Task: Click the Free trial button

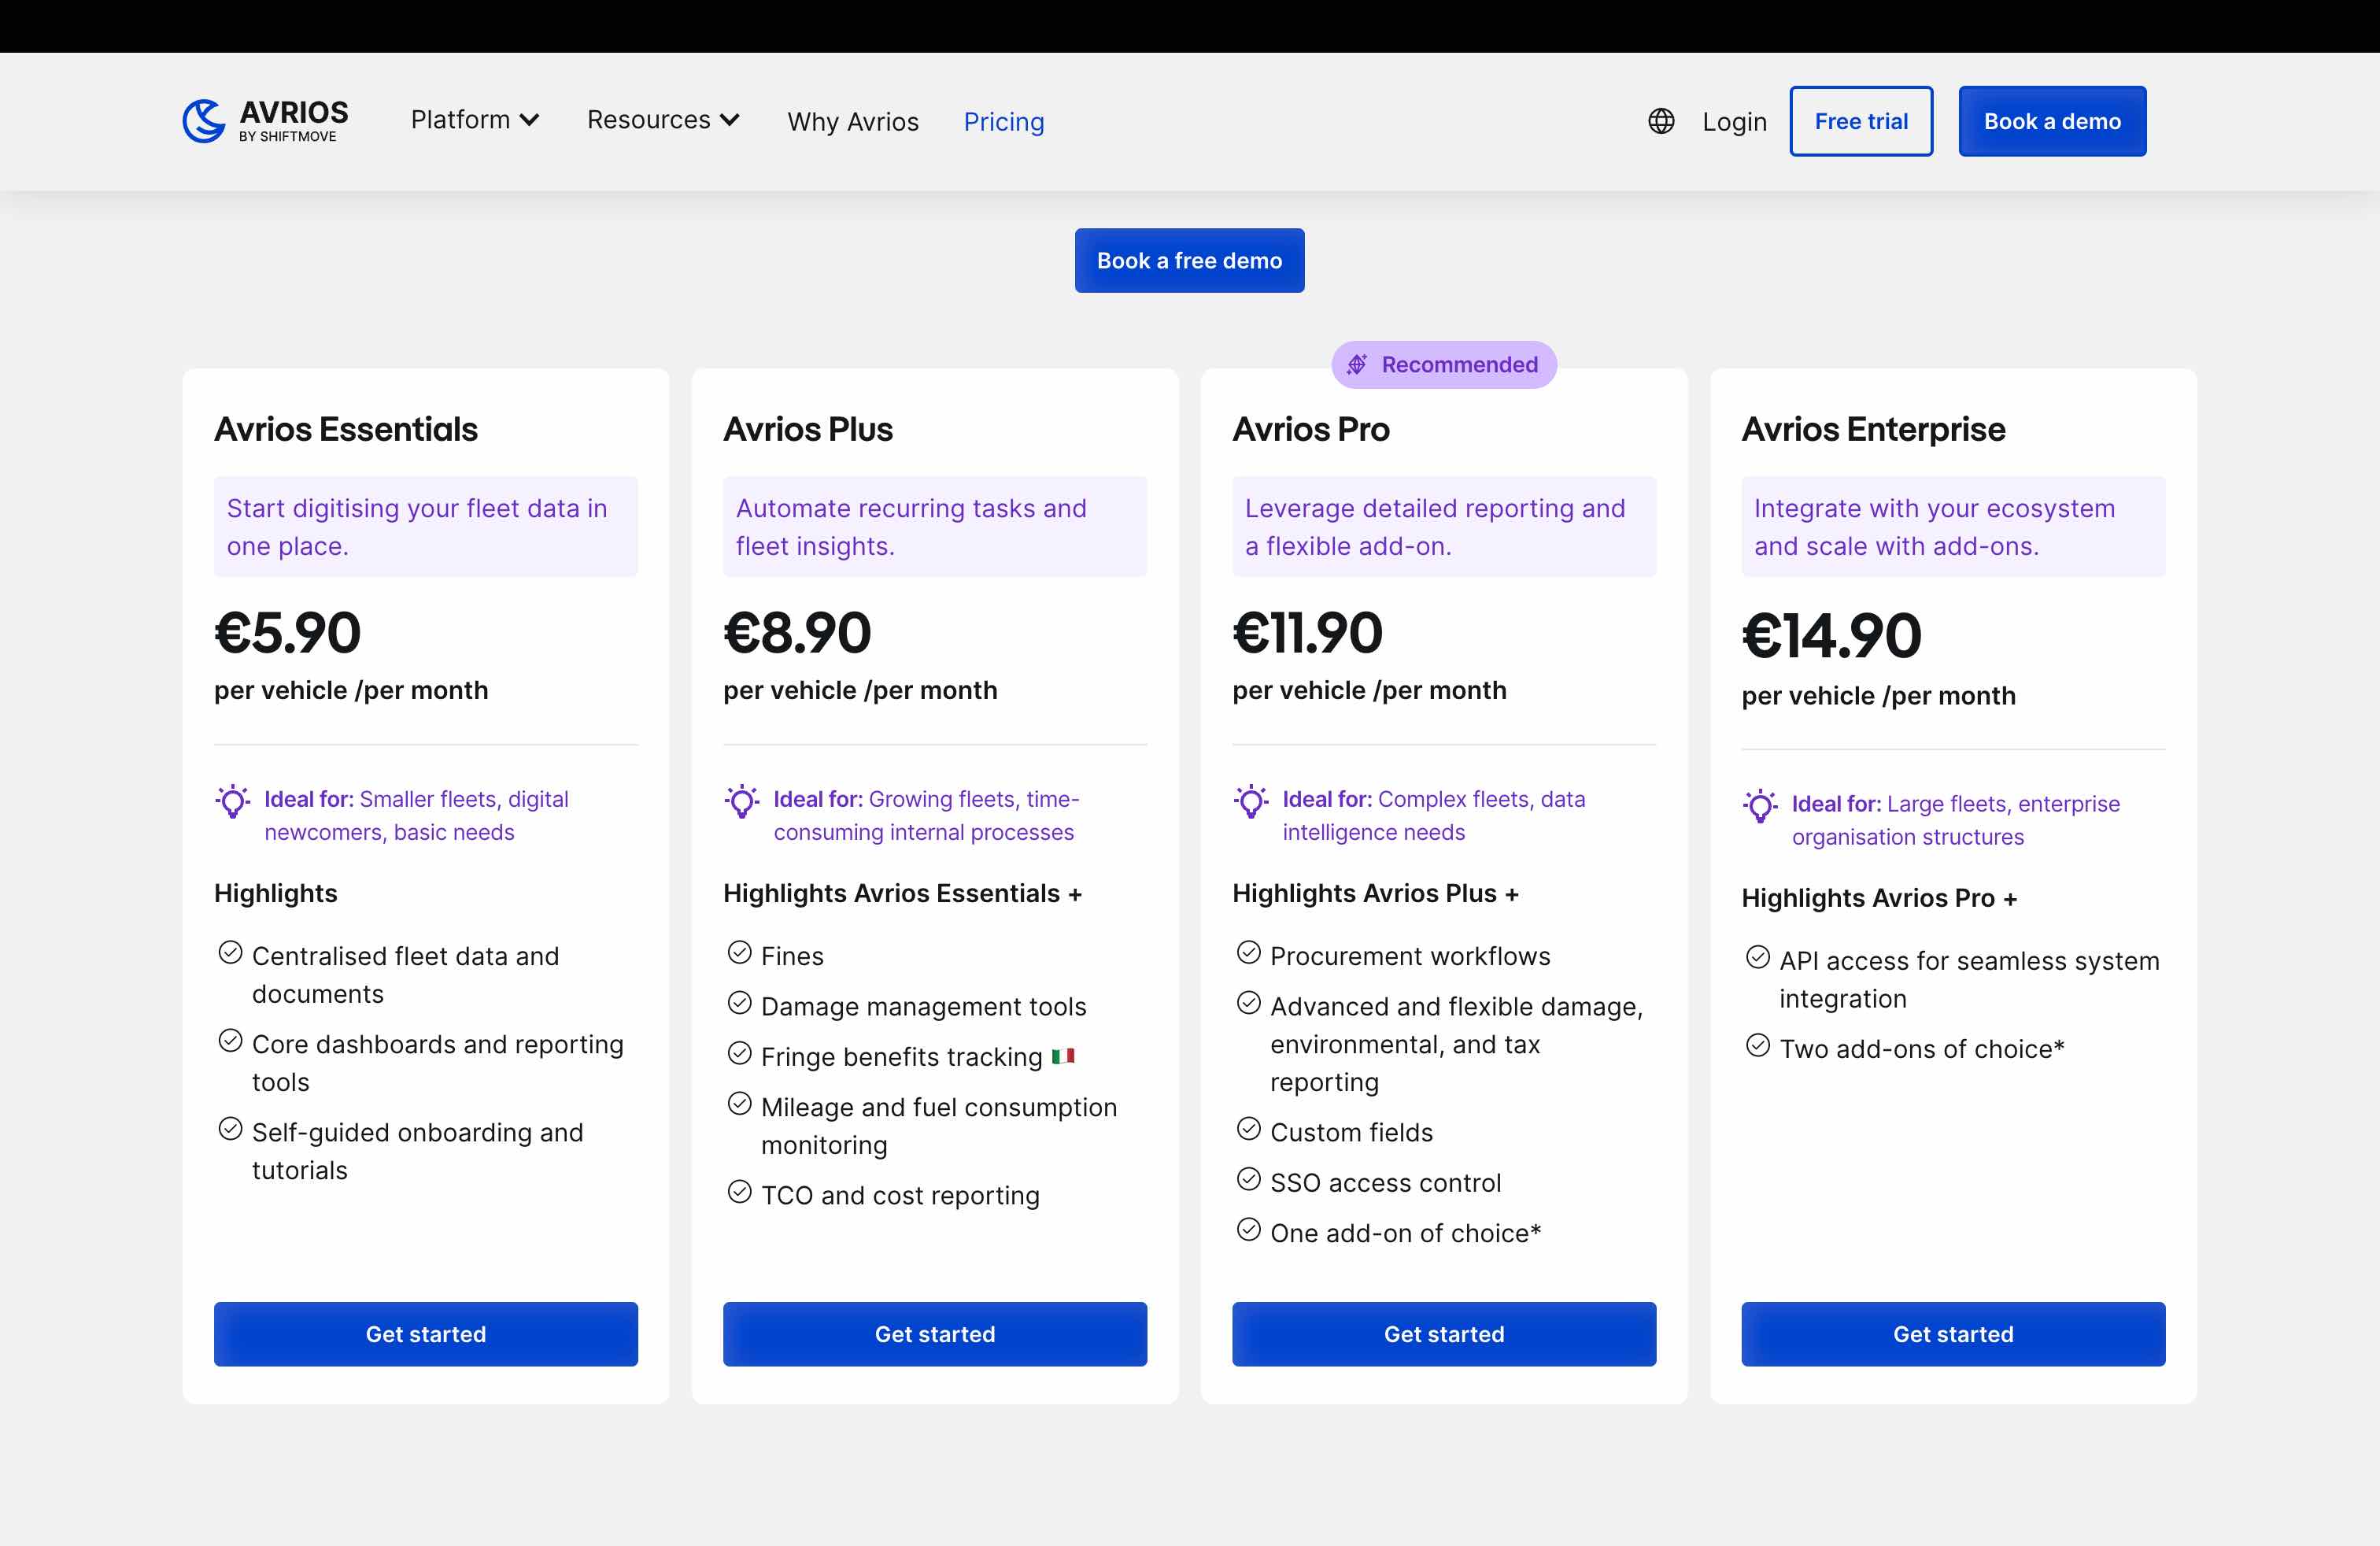Action: pos(1861,121)
